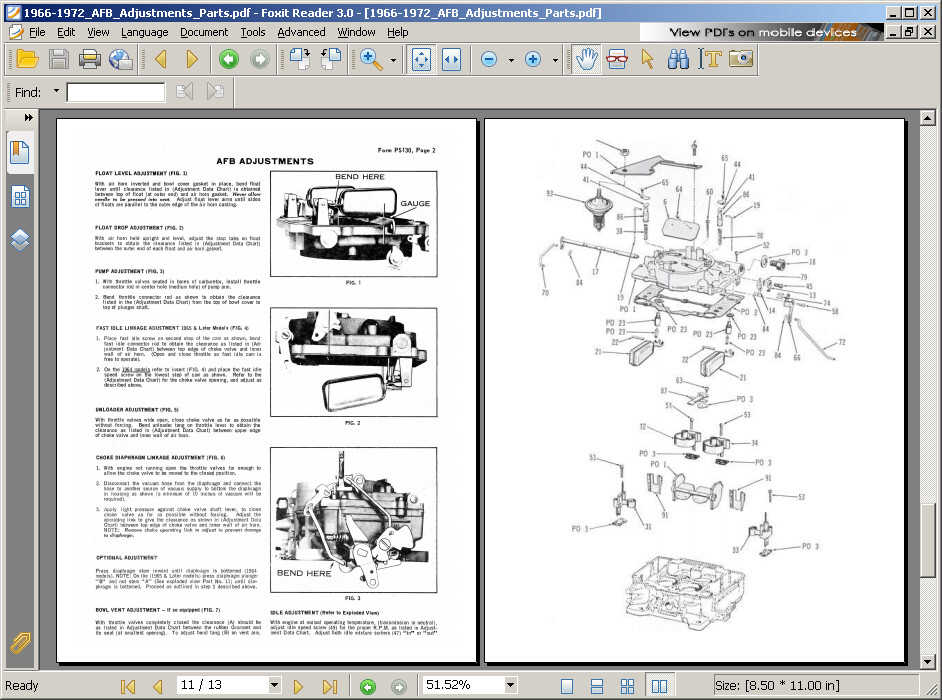The width and height of the screenshot is (942, 700).
Task: Switch to facing pages layout
Action: (659, 686)
